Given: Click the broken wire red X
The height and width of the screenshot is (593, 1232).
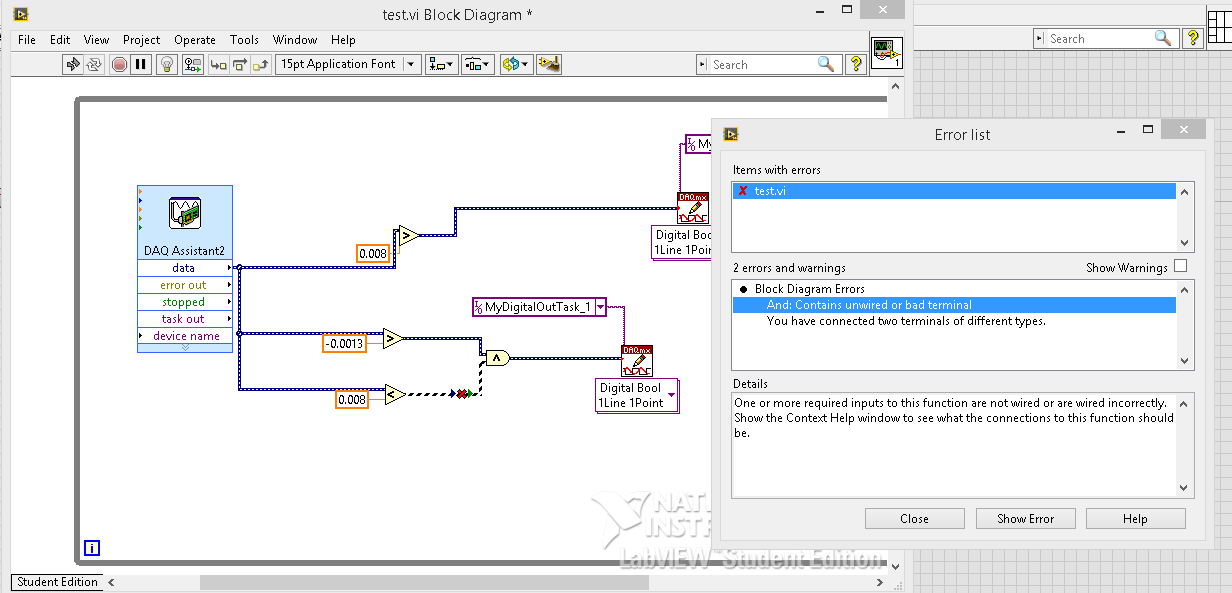Looking at the screenshot, I should (x=462, y=394).
